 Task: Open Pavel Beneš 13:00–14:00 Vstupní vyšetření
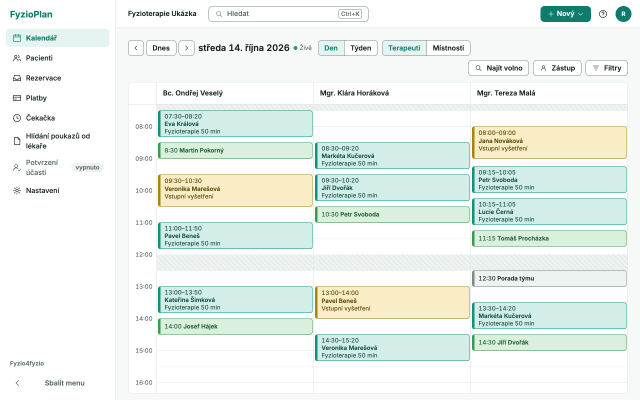click(392, 302)
